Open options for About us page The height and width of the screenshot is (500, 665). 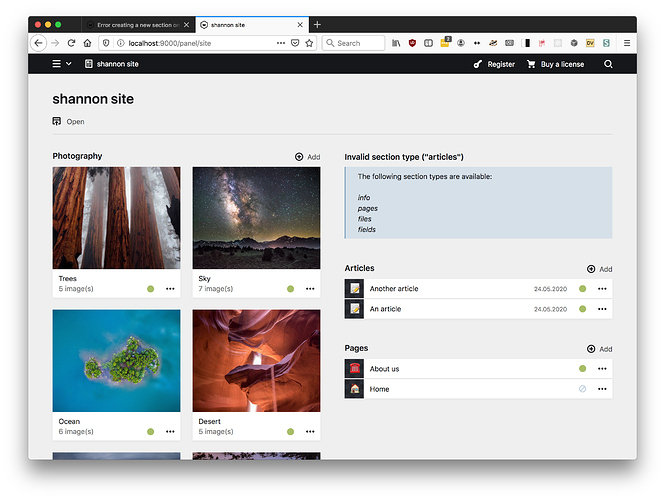coord(602,369)
